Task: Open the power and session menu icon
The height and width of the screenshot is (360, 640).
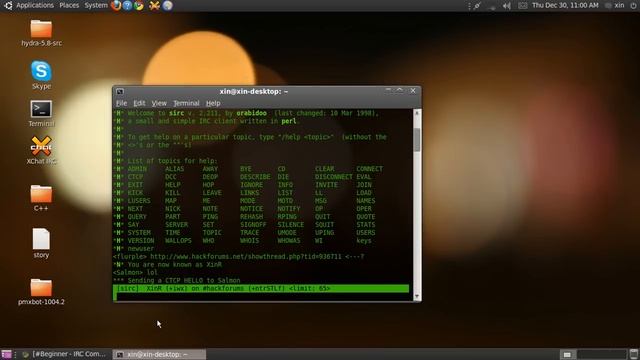Action: pos(633,5)
